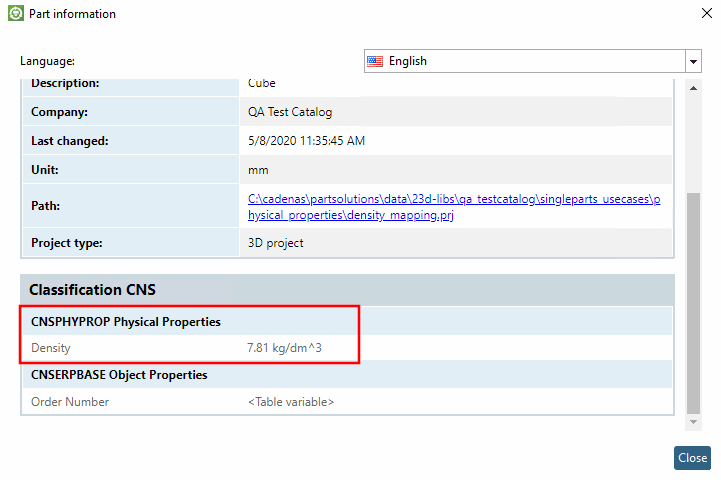Click the QA Test Catalog value
Viewport: 721px width, 480px height.
(x=290, y=112)
